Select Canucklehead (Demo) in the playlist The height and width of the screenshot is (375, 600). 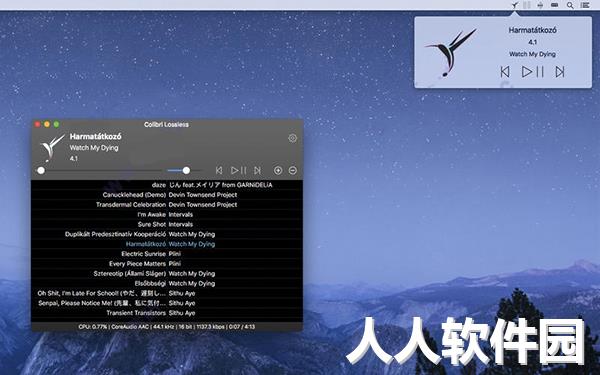167,195
